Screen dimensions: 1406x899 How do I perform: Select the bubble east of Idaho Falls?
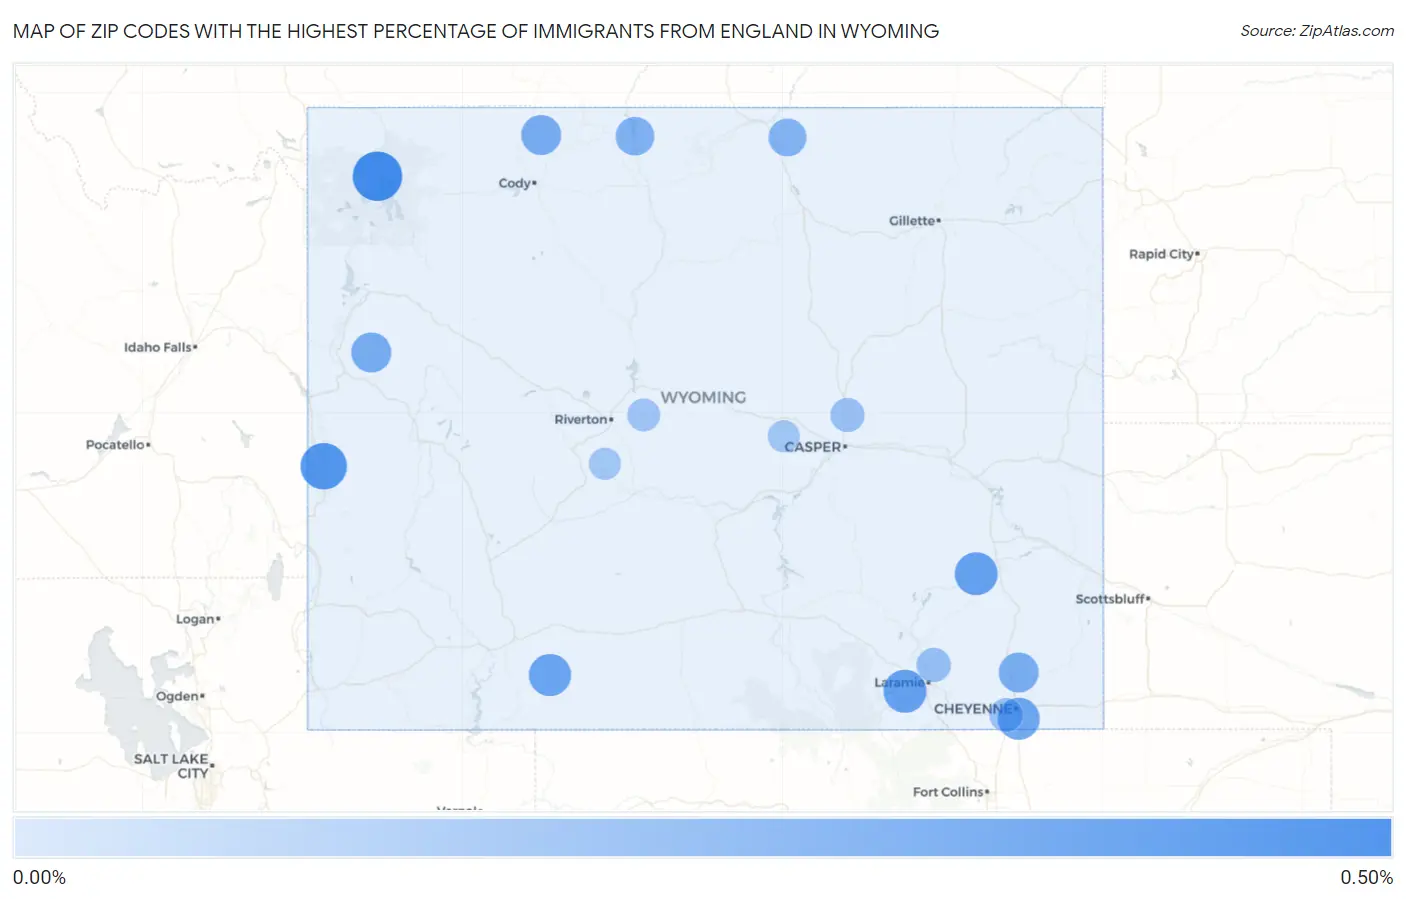[371, 352]
